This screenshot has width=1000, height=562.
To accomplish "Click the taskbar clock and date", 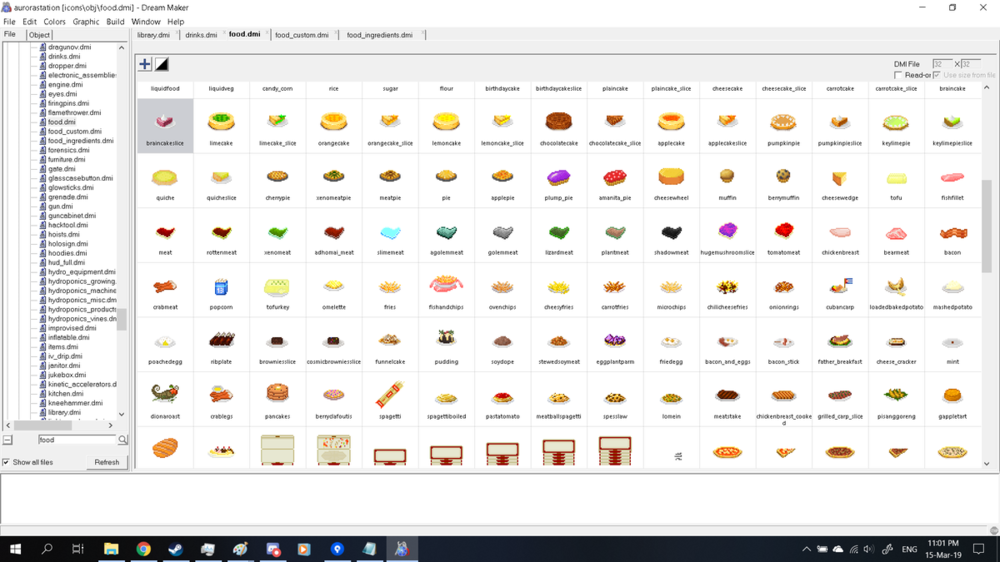I will [x=943, y=549].
